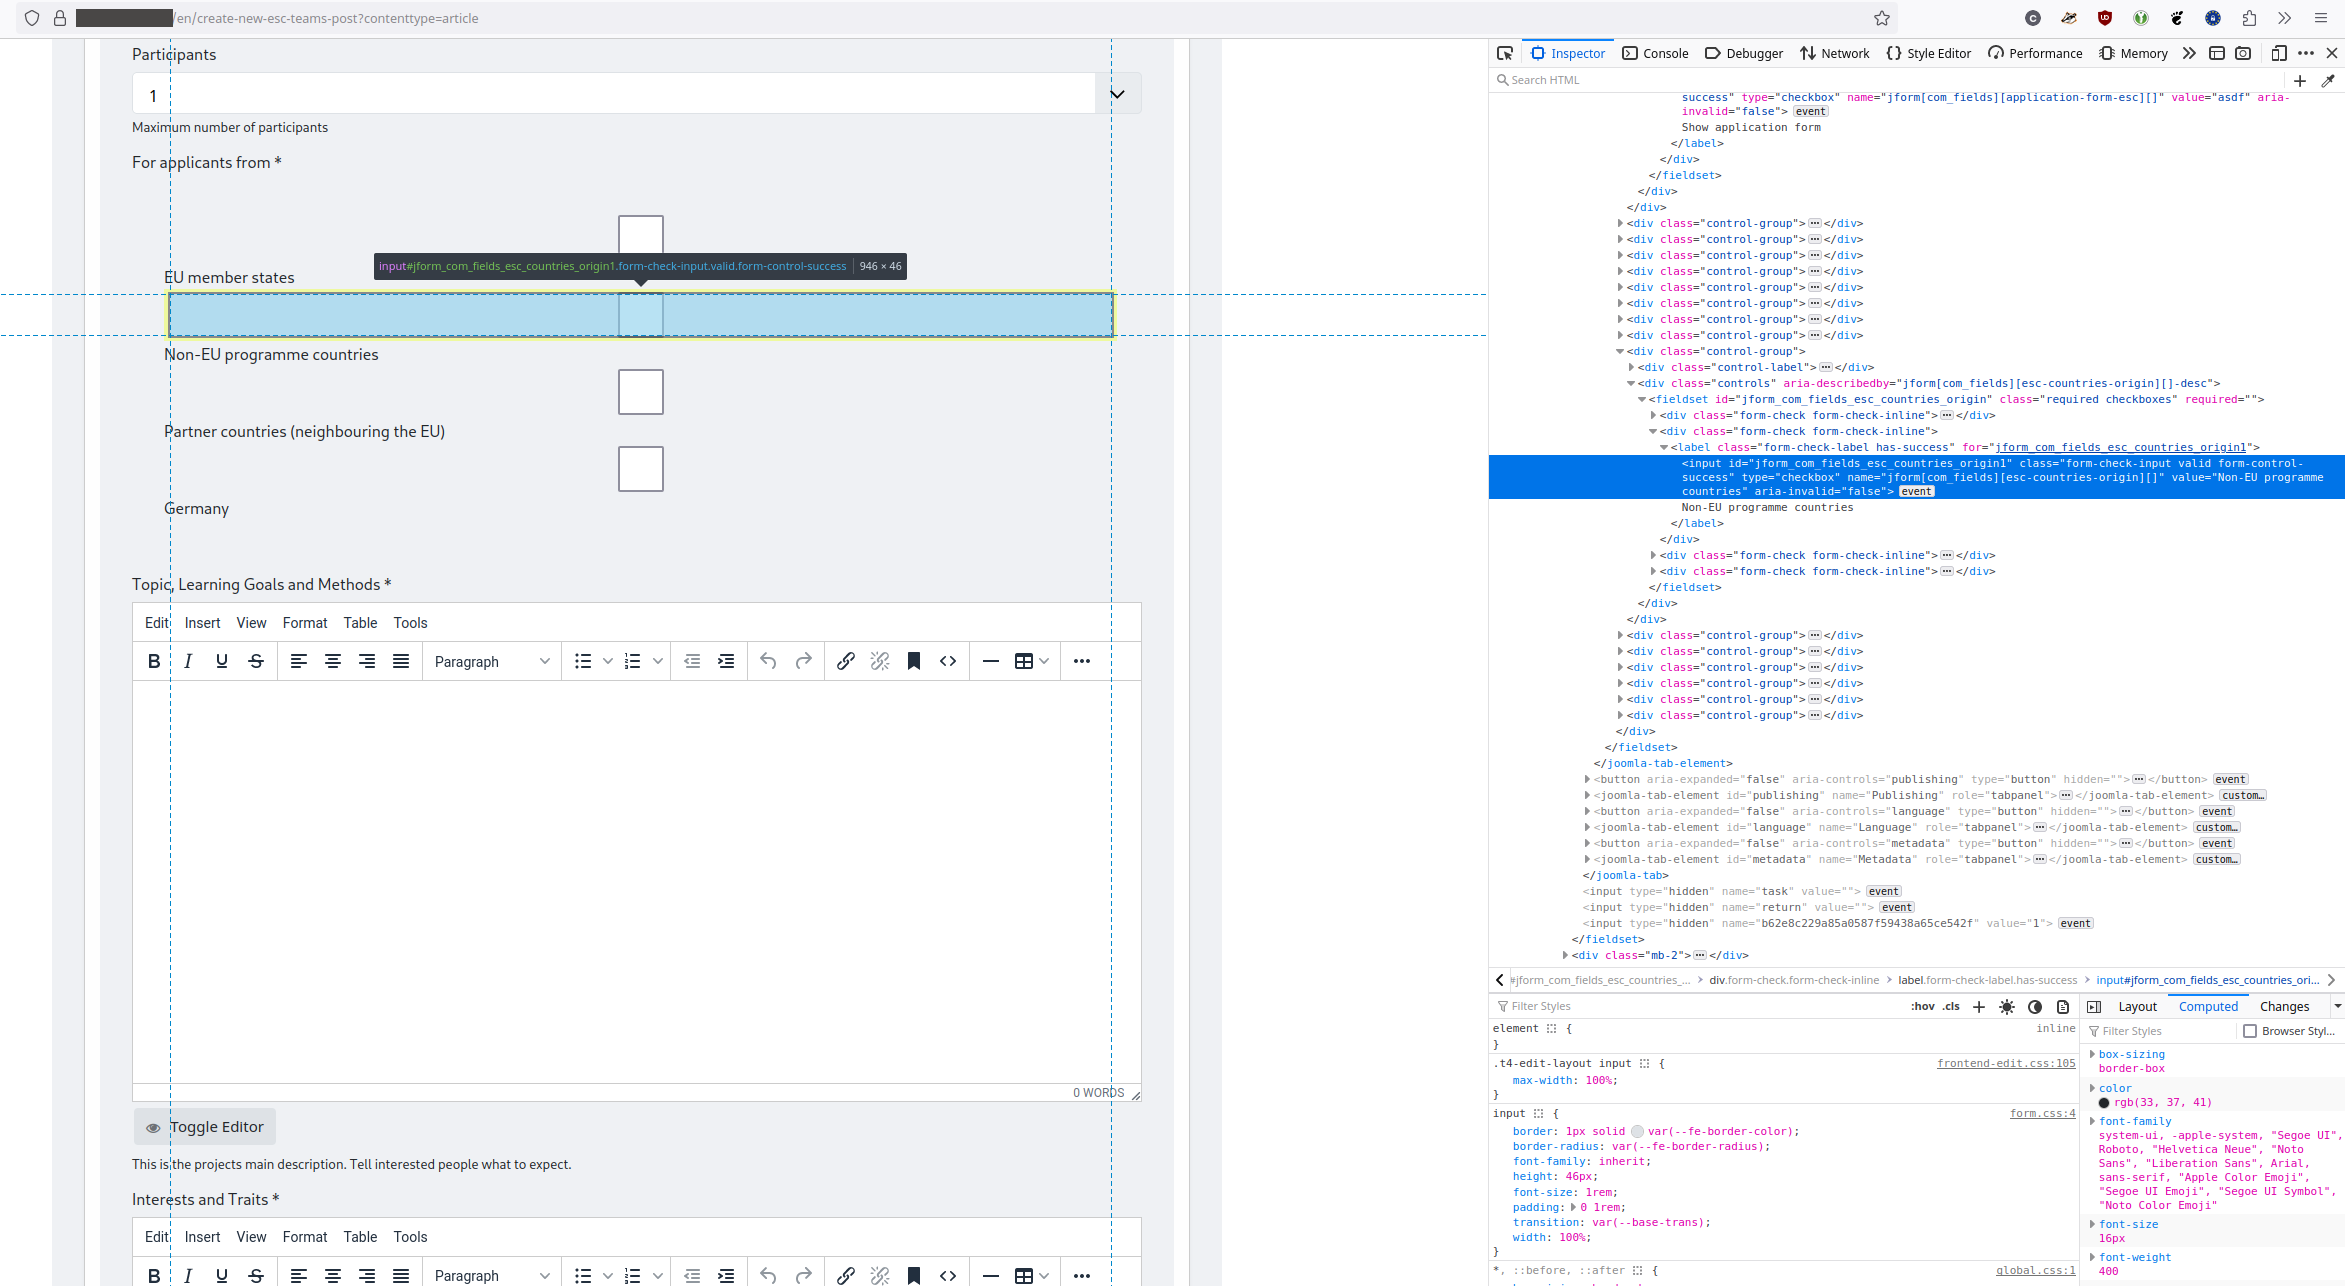Bookmark this page with star icon
Image resolution: width=2345 pixels, height=1286 pixels.
tap(1881, 18)
